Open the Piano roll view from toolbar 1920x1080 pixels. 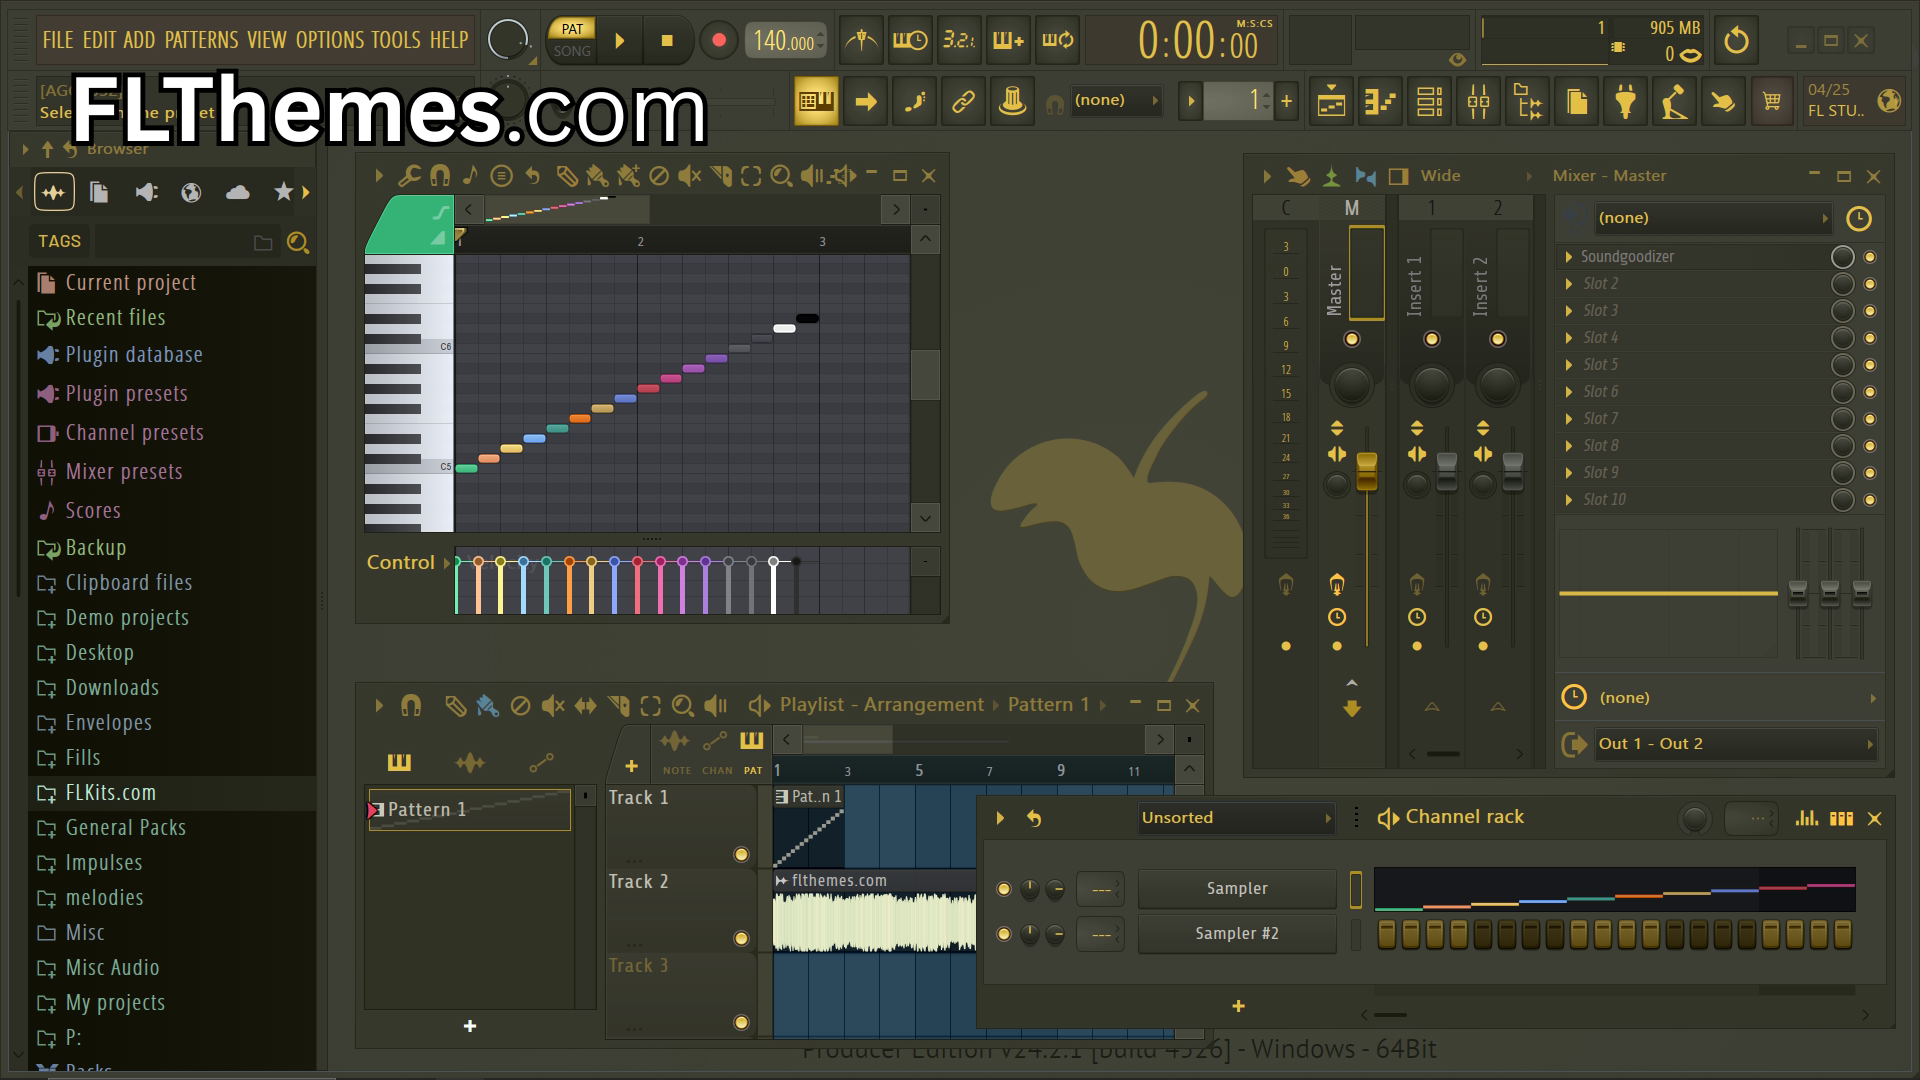click(x=1380, y=101)
